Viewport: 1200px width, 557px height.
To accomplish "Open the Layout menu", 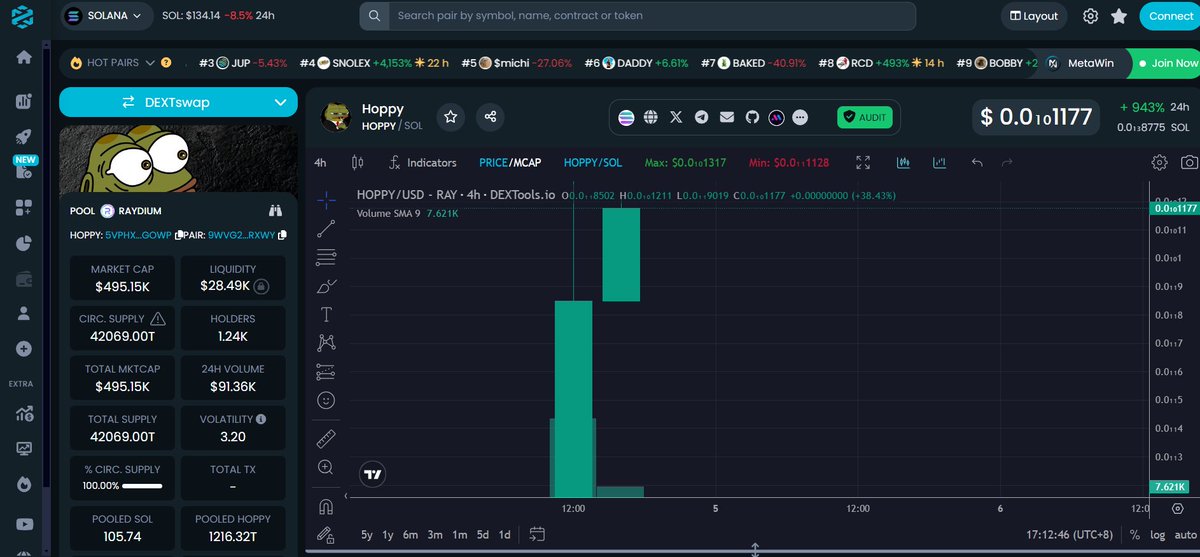I will click(1034, 16).
